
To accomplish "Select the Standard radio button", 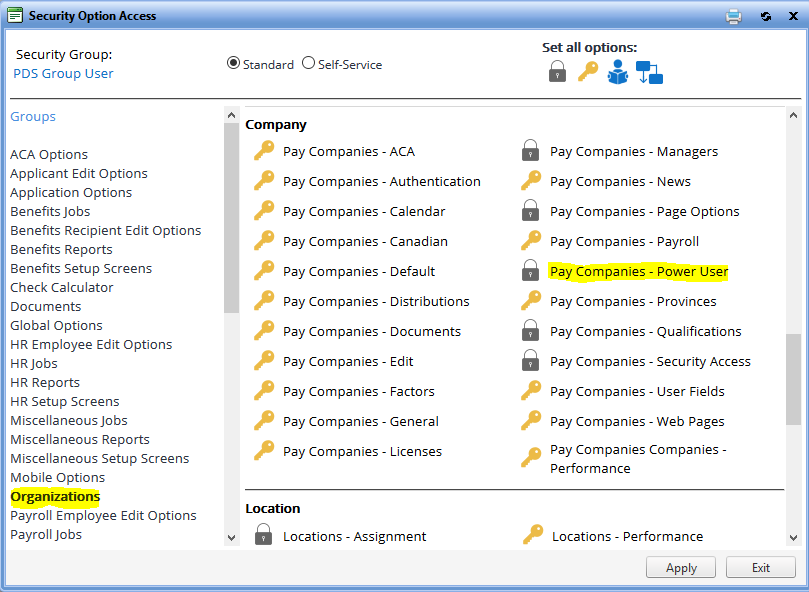I will [x=233, y=63].
